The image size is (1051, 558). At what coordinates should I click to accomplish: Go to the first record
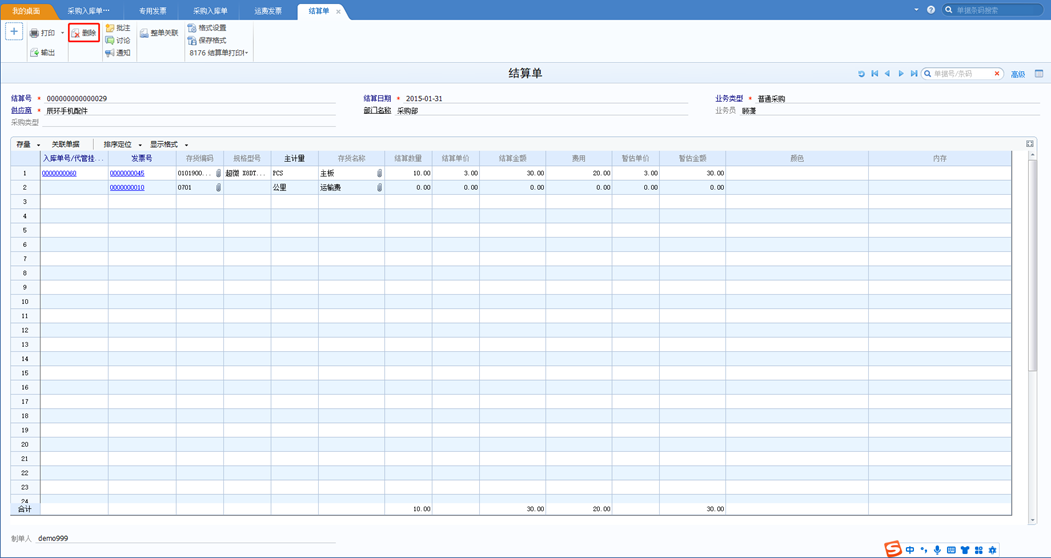[x=875, y=74]
